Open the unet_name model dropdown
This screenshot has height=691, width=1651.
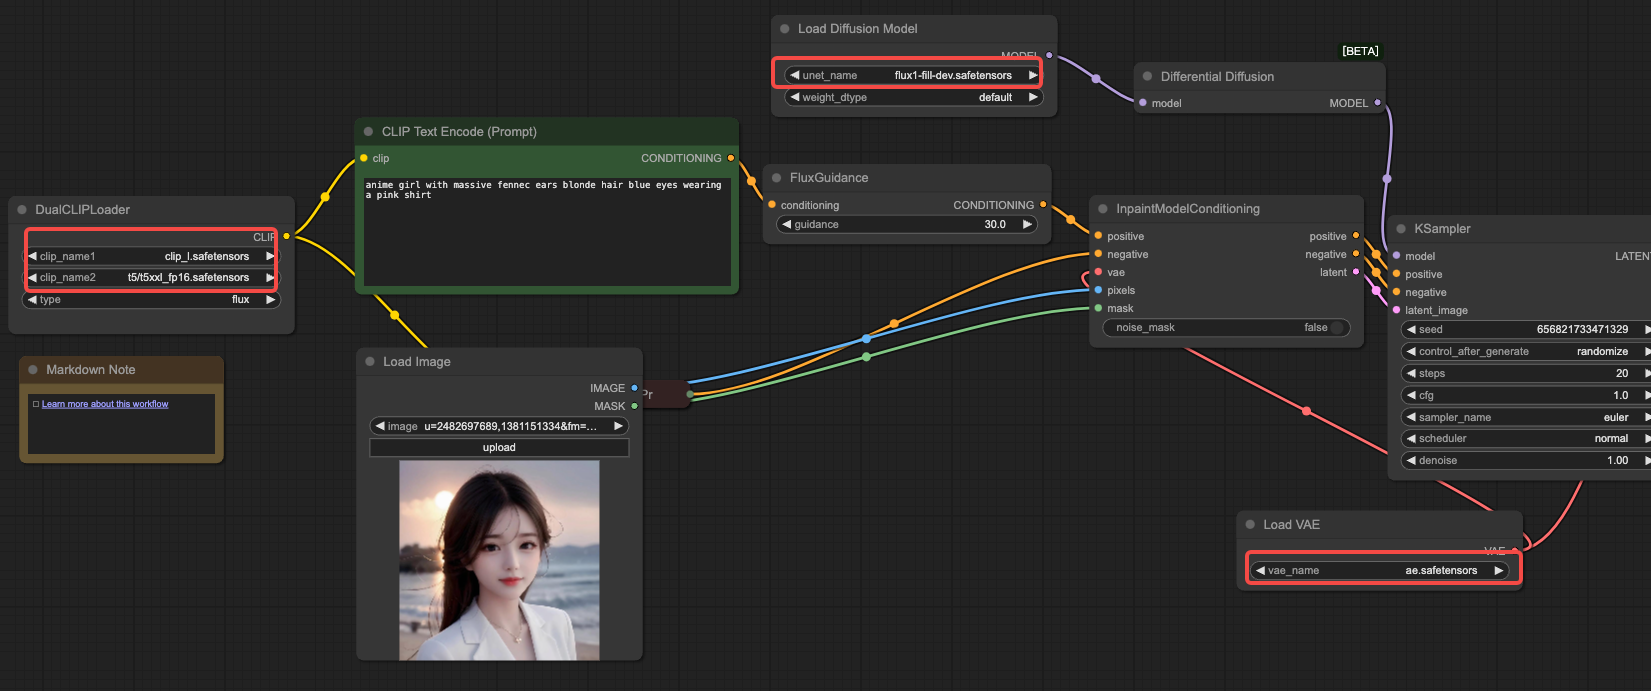tap(914, 75)
